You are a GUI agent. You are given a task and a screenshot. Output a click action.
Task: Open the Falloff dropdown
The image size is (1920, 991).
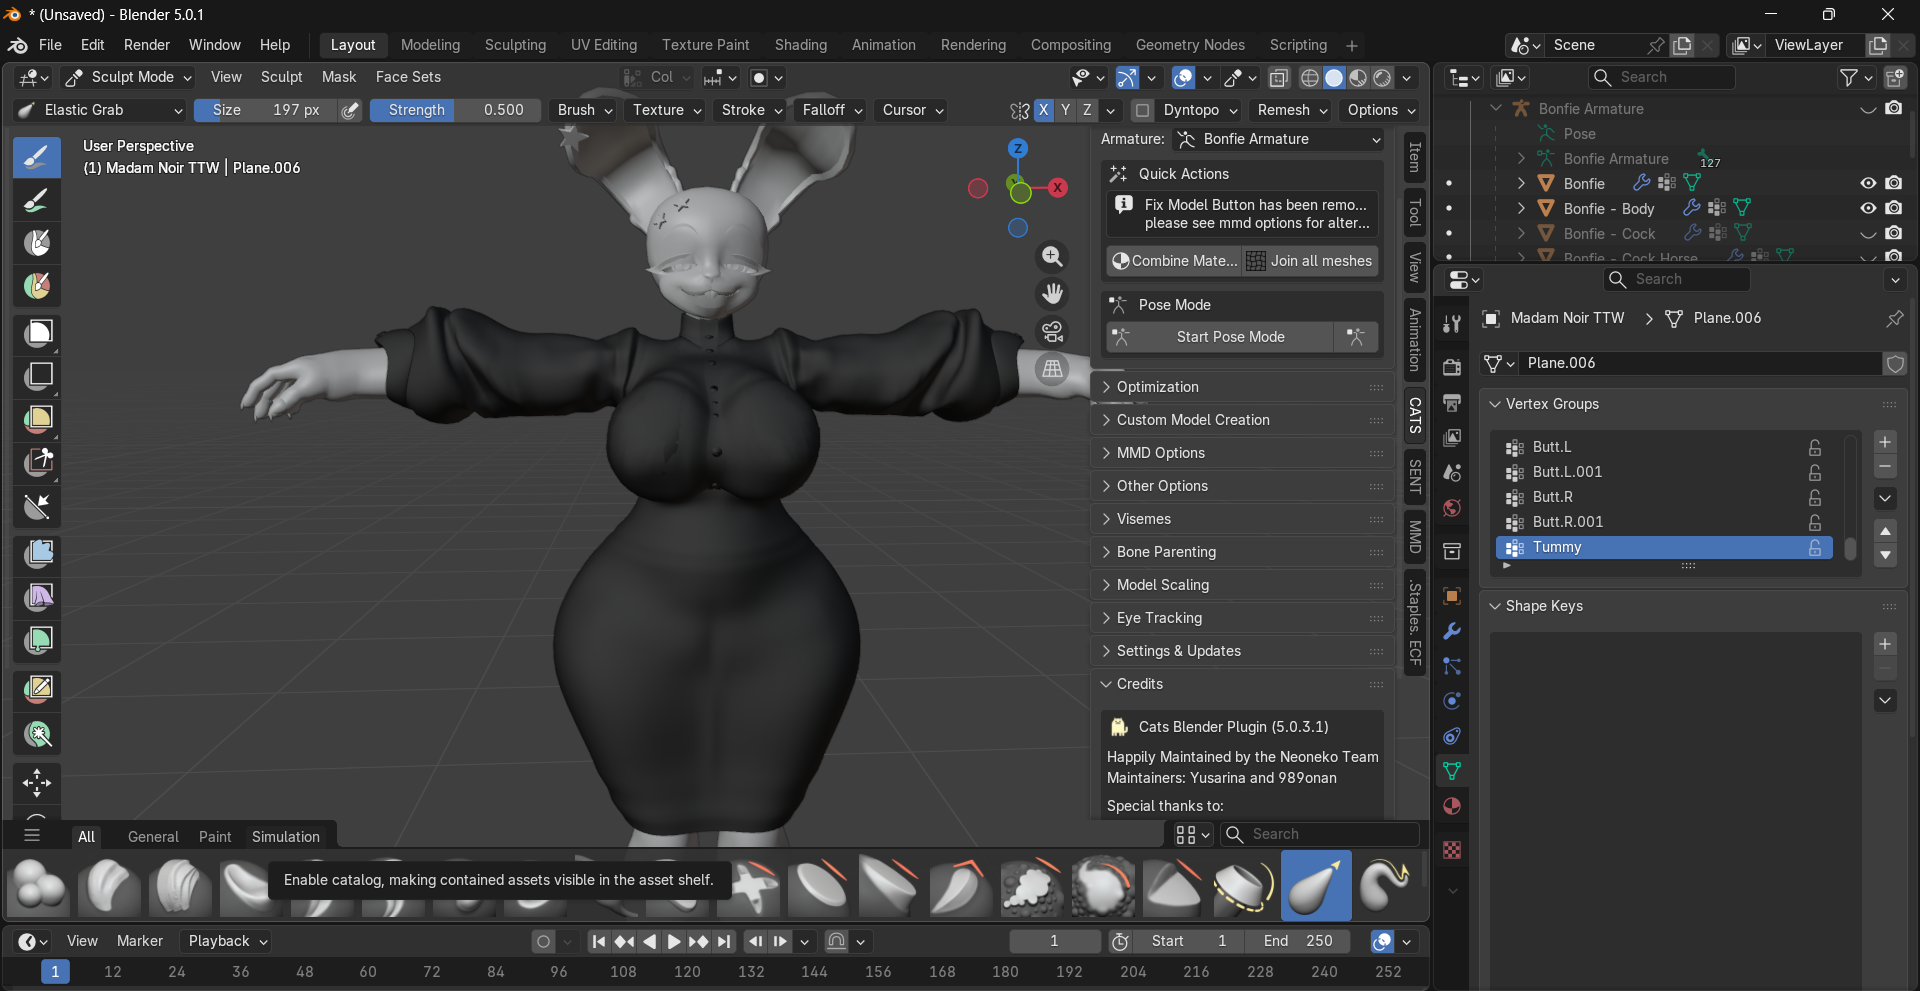click(x=832, y=110)
